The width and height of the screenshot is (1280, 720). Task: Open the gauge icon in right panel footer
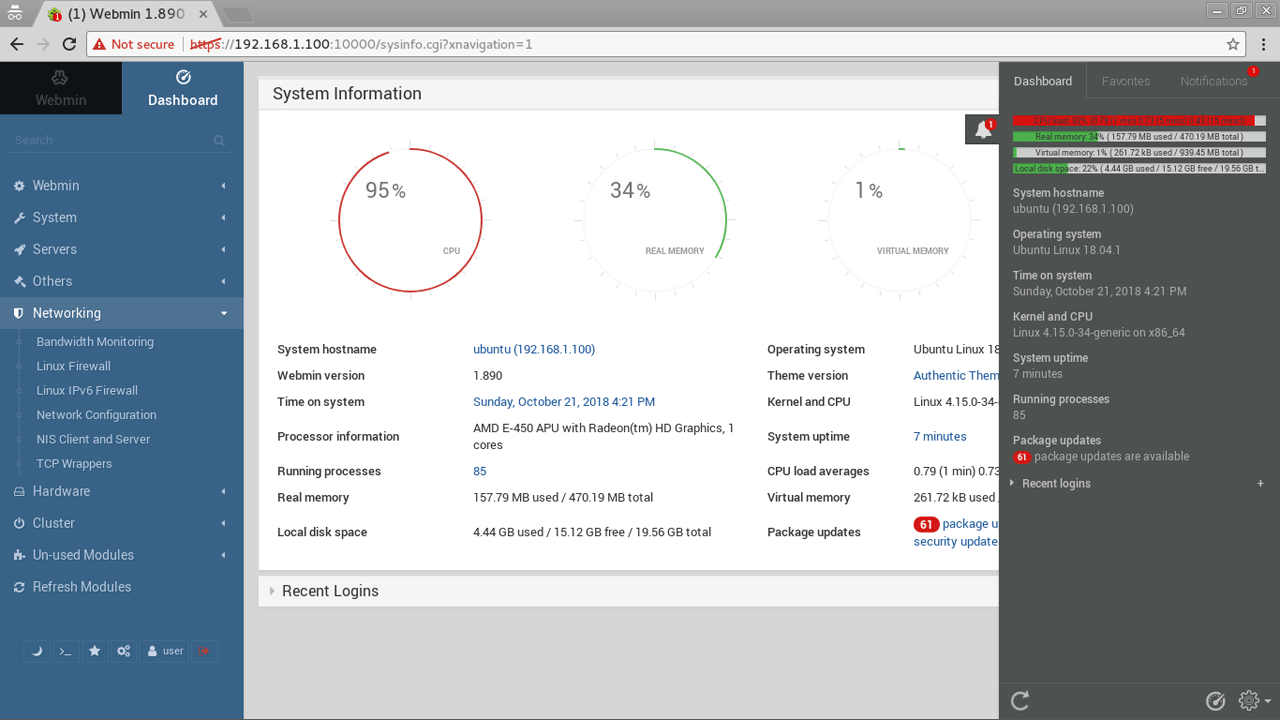(1216, 701)
